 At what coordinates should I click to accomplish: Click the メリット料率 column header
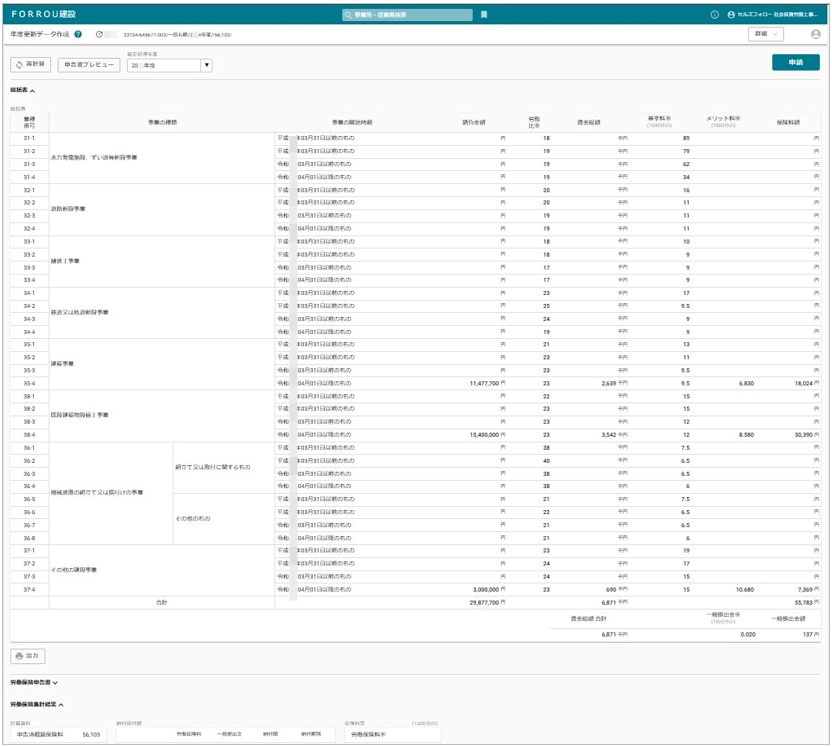(x=723, y=120)
